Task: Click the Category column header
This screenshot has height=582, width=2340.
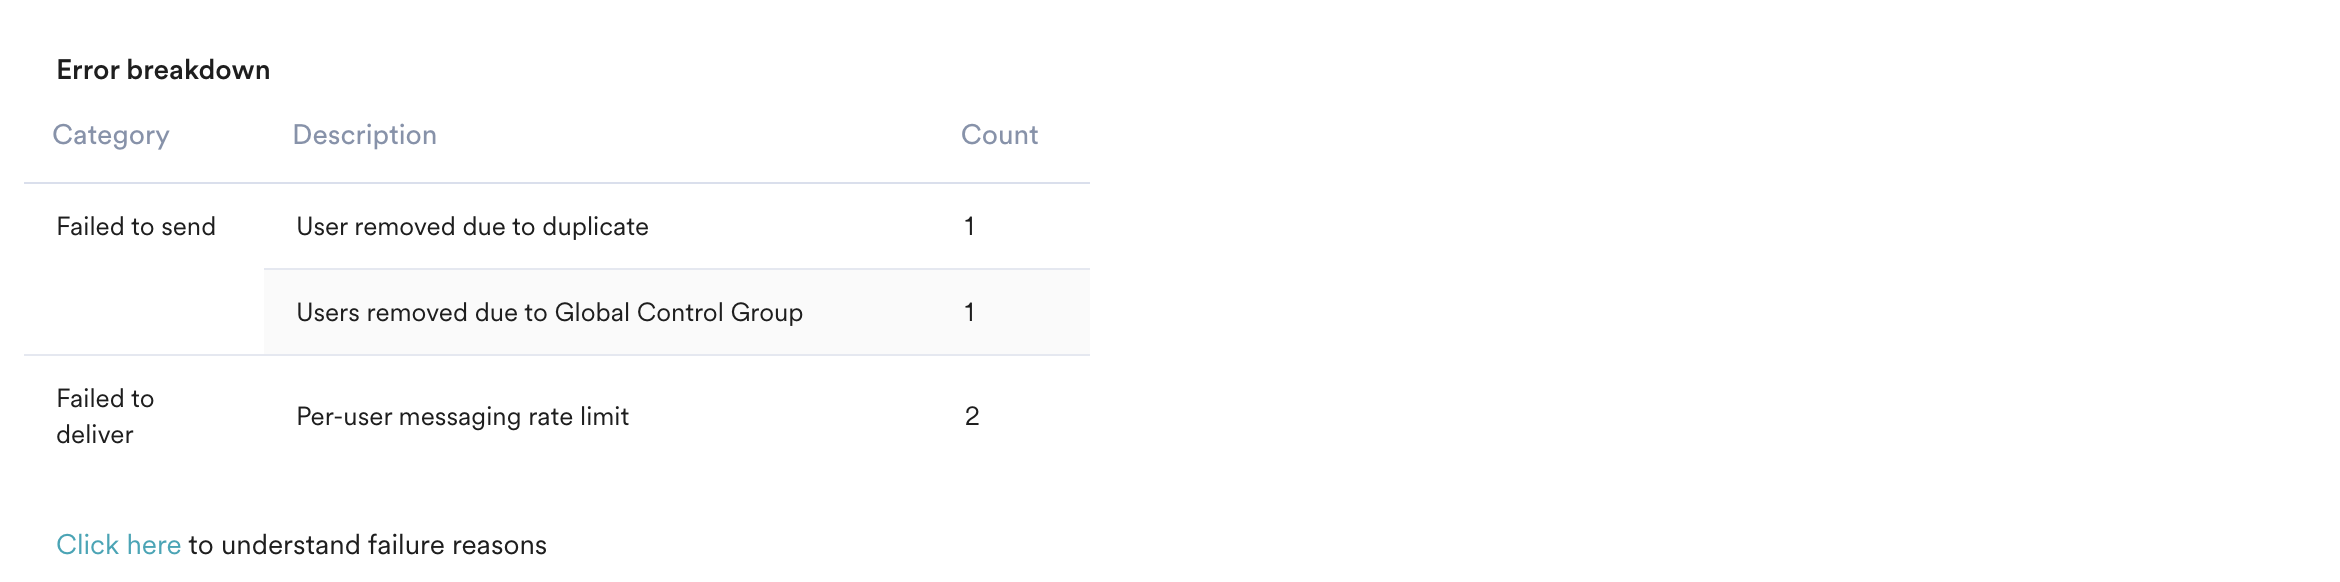Action: 111,134
